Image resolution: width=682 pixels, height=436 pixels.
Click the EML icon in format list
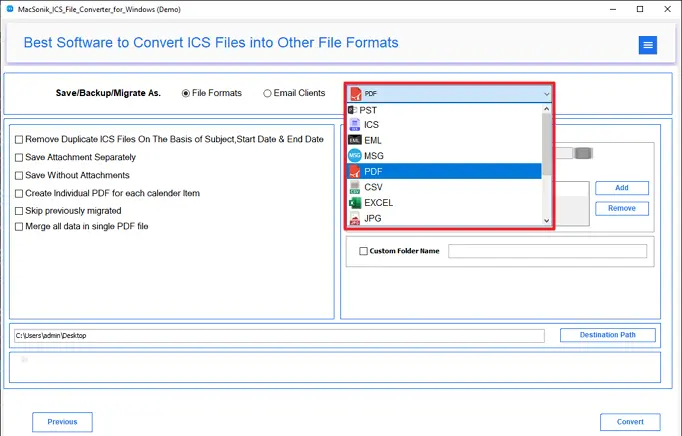[354, 141]
